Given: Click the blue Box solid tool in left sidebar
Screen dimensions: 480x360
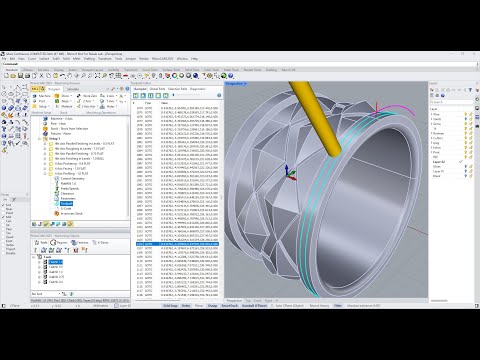Looking at the screenshot, I should click(4, 108).
